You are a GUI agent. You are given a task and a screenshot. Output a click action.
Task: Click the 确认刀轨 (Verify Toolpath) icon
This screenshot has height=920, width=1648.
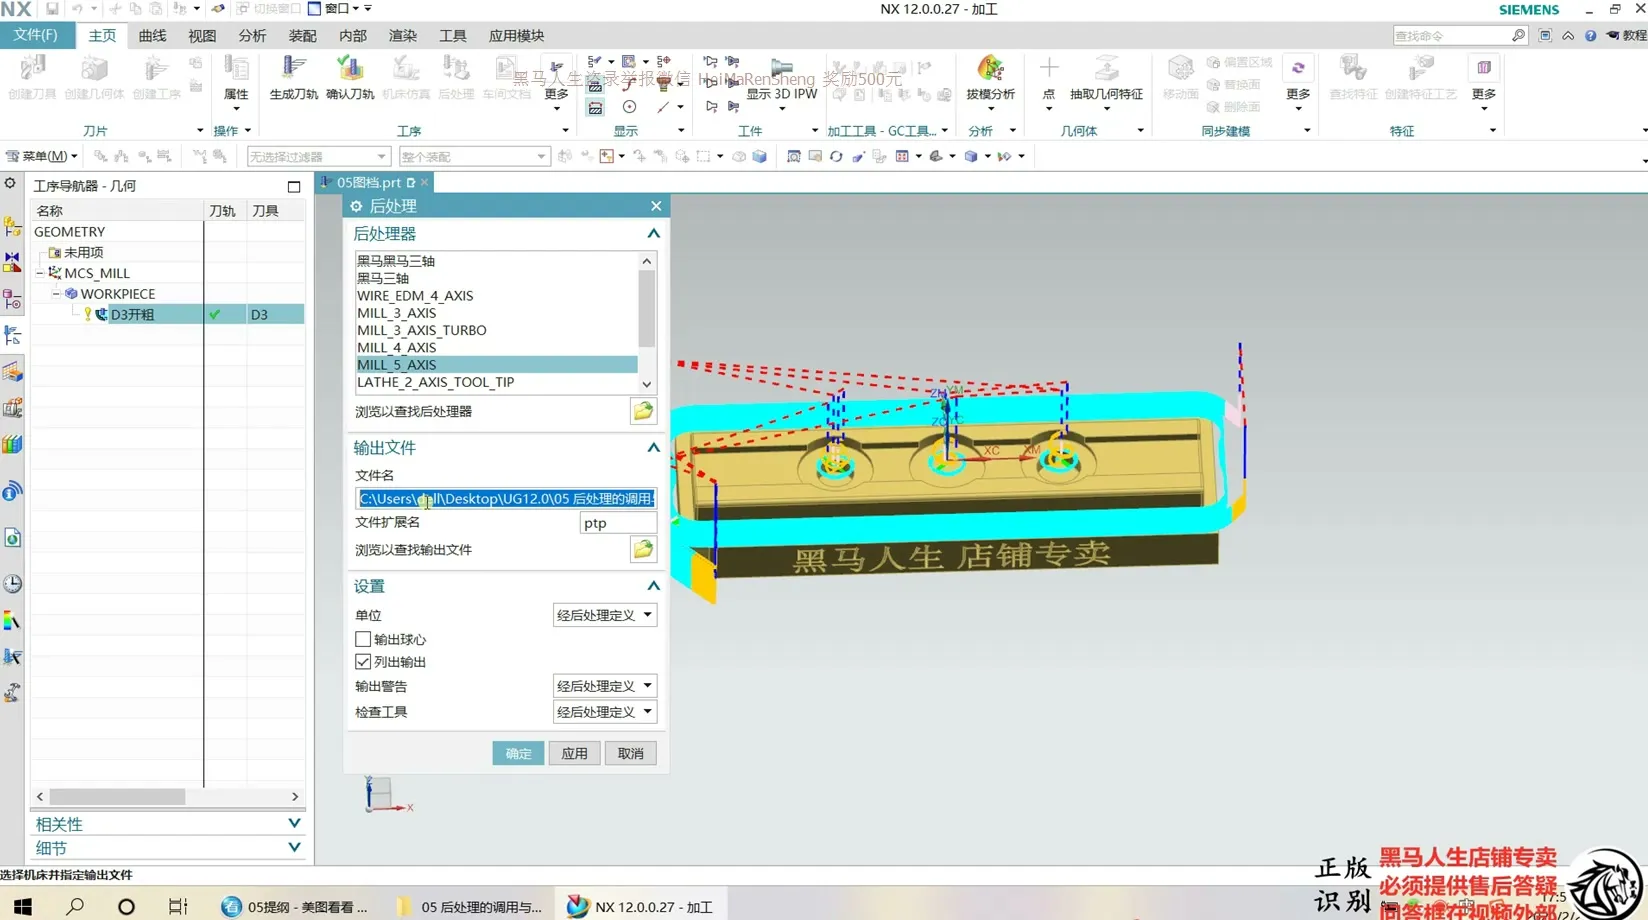(x=349, y=77)
